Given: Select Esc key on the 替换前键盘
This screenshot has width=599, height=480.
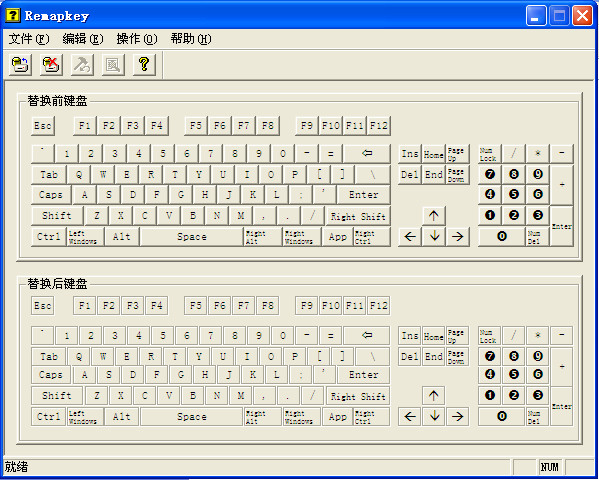Looking at the screenshot, I should point(43,126).
